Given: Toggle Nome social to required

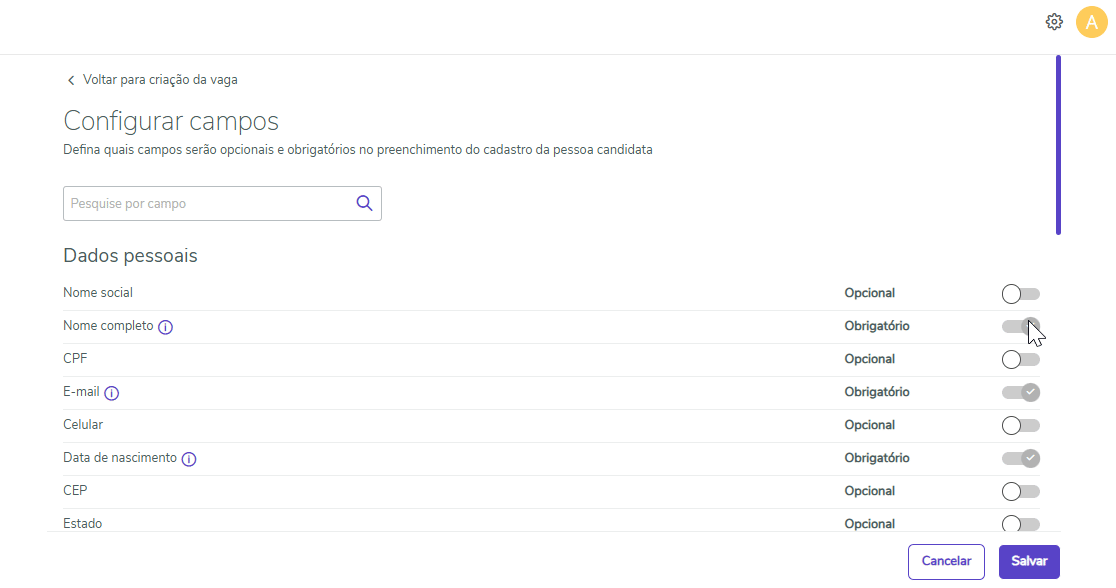Looking at the screenshot, I should [1020, 294].
